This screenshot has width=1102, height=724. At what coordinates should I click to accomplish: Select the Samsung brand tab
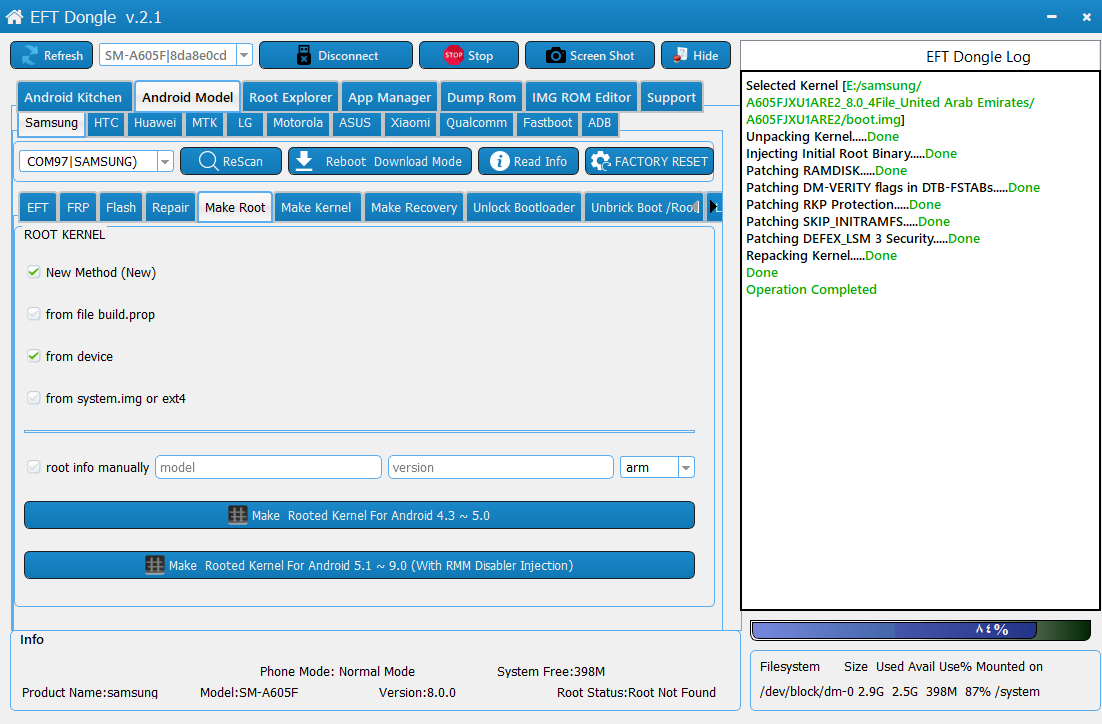coord(51,123)
